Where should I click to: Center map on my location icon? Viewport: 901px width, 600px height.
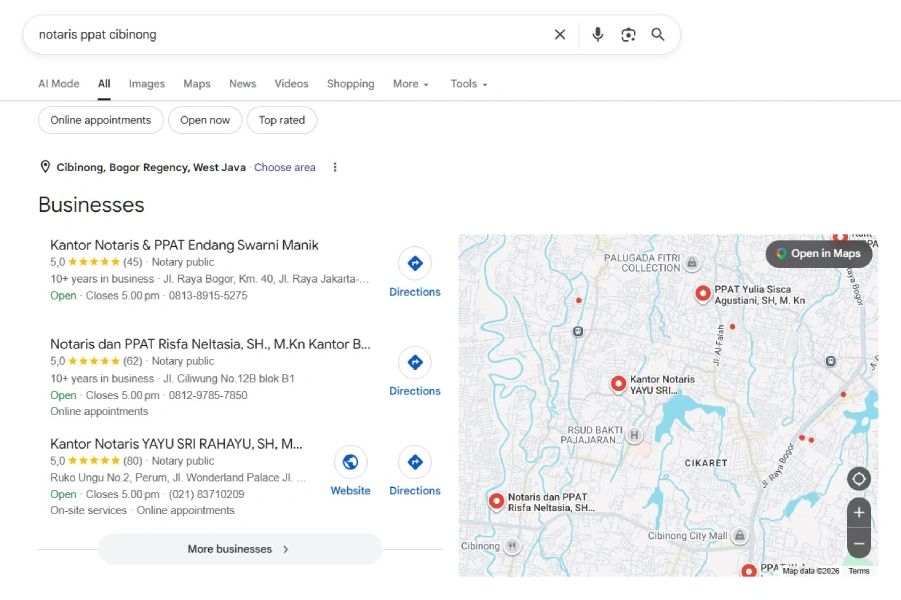[x=859, y=479]
